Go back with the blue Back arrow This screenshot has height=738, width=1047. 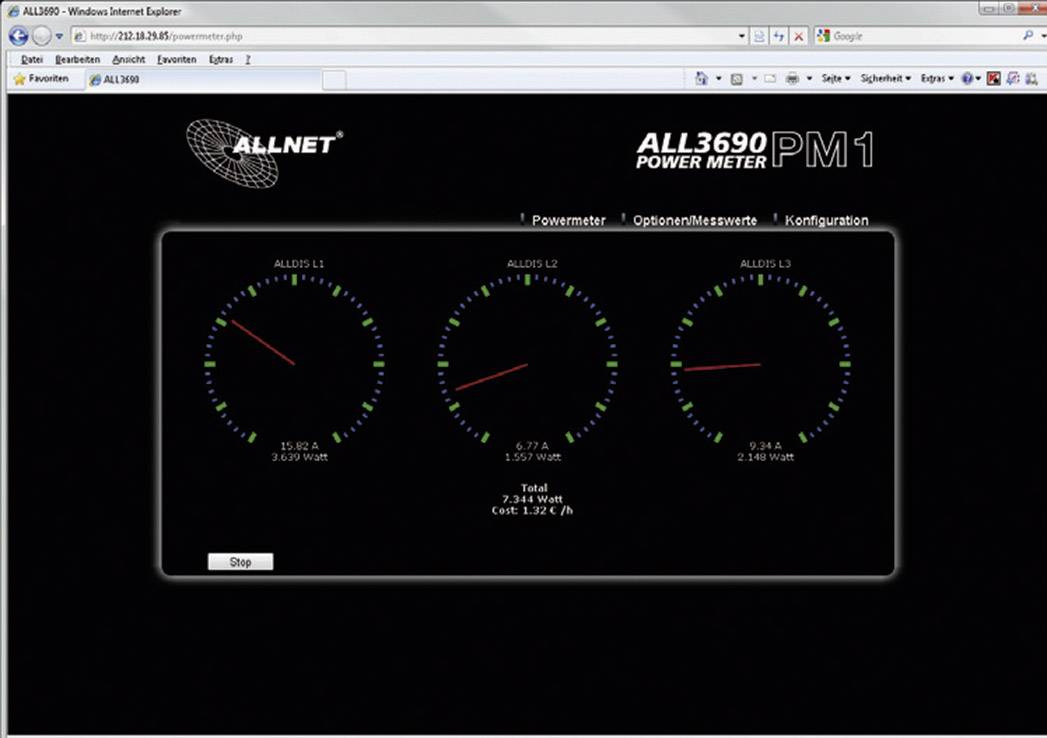19,35
